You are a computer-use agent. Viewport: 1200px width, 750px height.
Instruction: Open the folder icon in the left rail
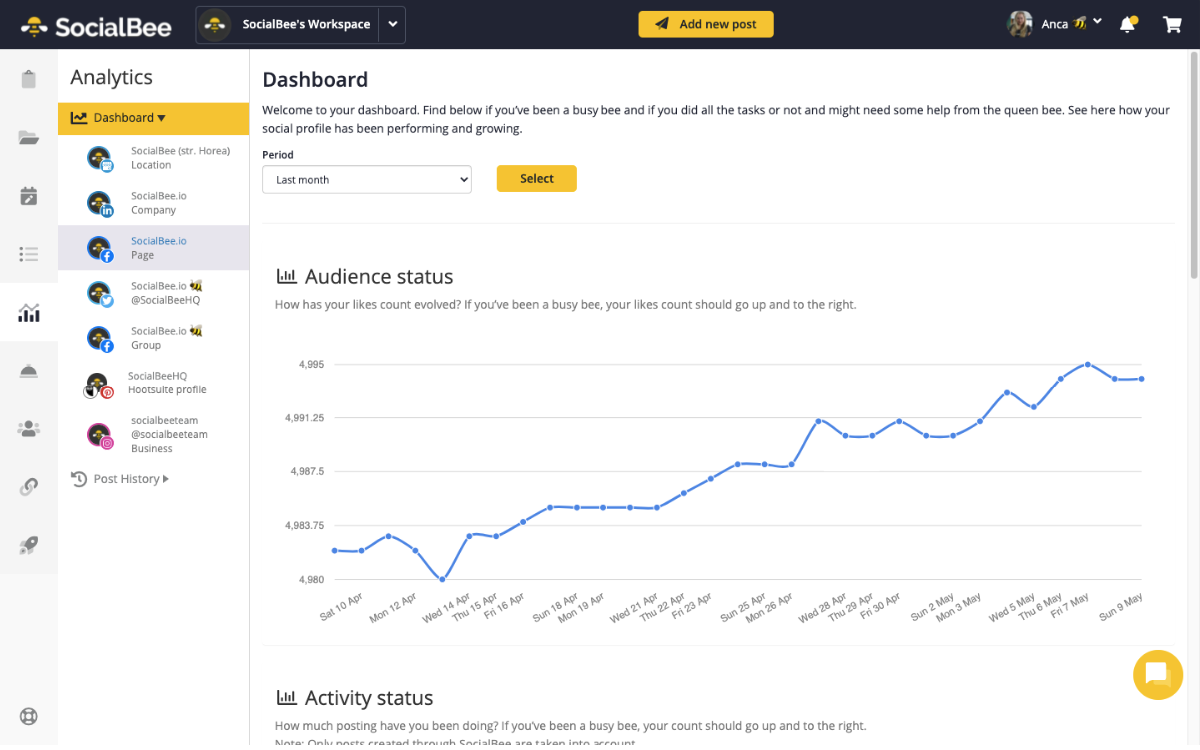point(29,138)
